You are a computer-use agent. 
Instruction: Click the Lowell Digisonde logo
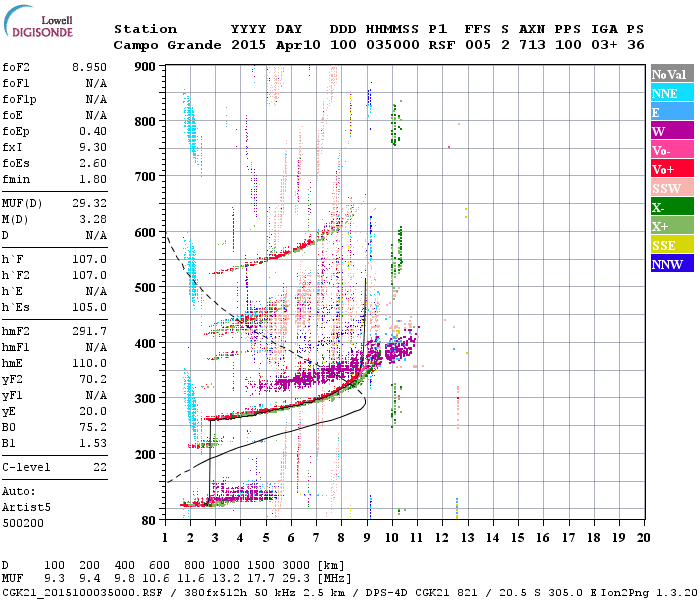click(x=38, y=22)
